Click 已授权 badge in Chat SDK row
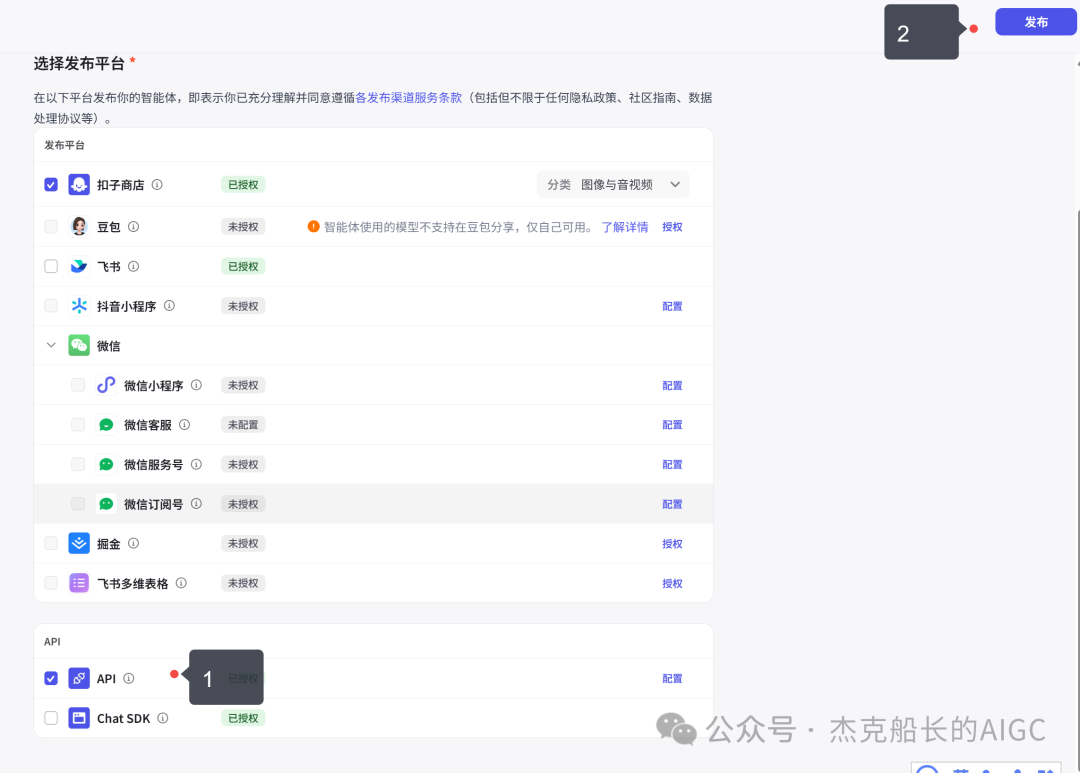This screenshot has height=773, width=1080. coord(243,718)
